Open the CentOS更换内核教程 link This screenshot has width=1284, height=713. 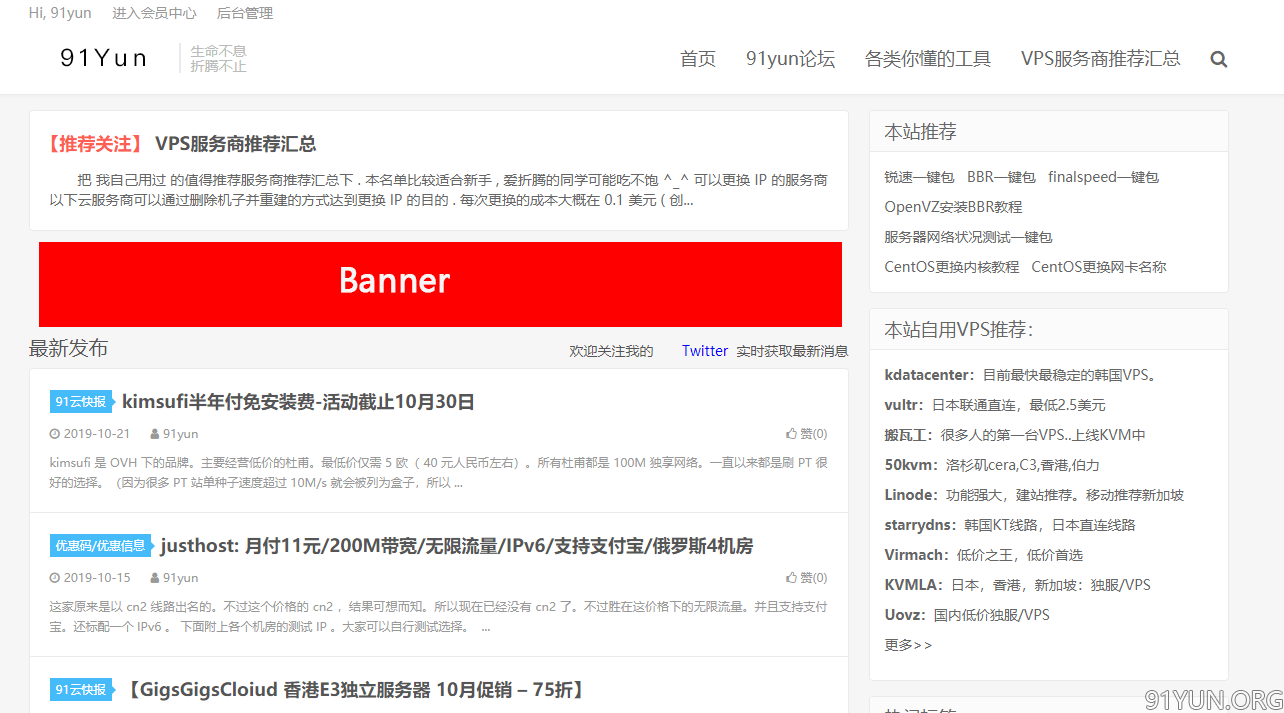(951, 267)
